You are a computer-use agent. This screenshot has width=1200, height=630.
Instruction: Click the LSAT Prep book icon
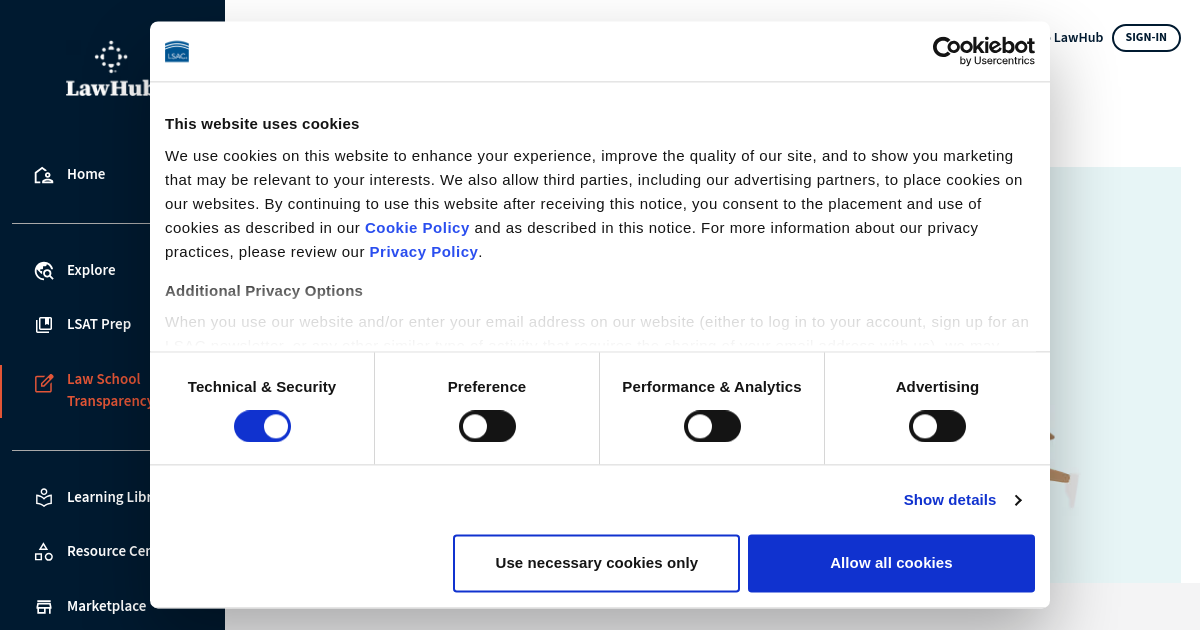click(43, 325)
